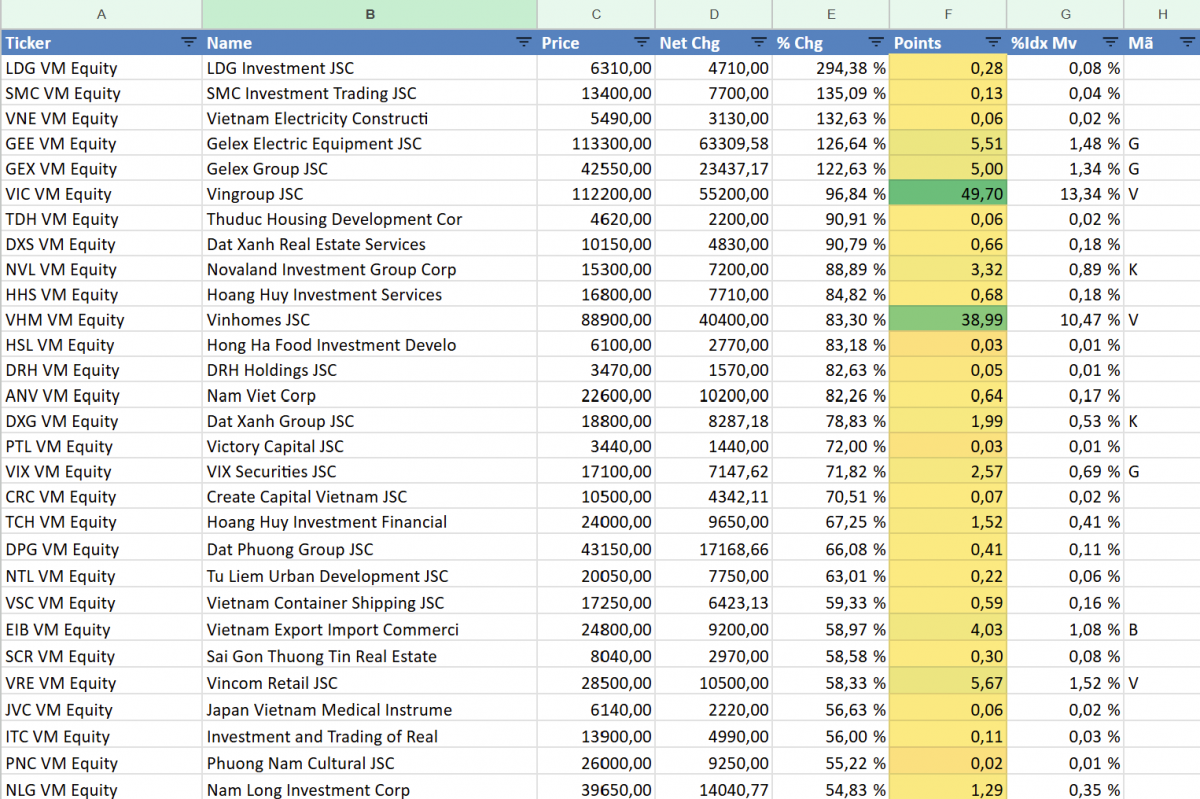This screenshot has height=799, width=1200.
Task: Select column E header
Action: pos(831,14)
